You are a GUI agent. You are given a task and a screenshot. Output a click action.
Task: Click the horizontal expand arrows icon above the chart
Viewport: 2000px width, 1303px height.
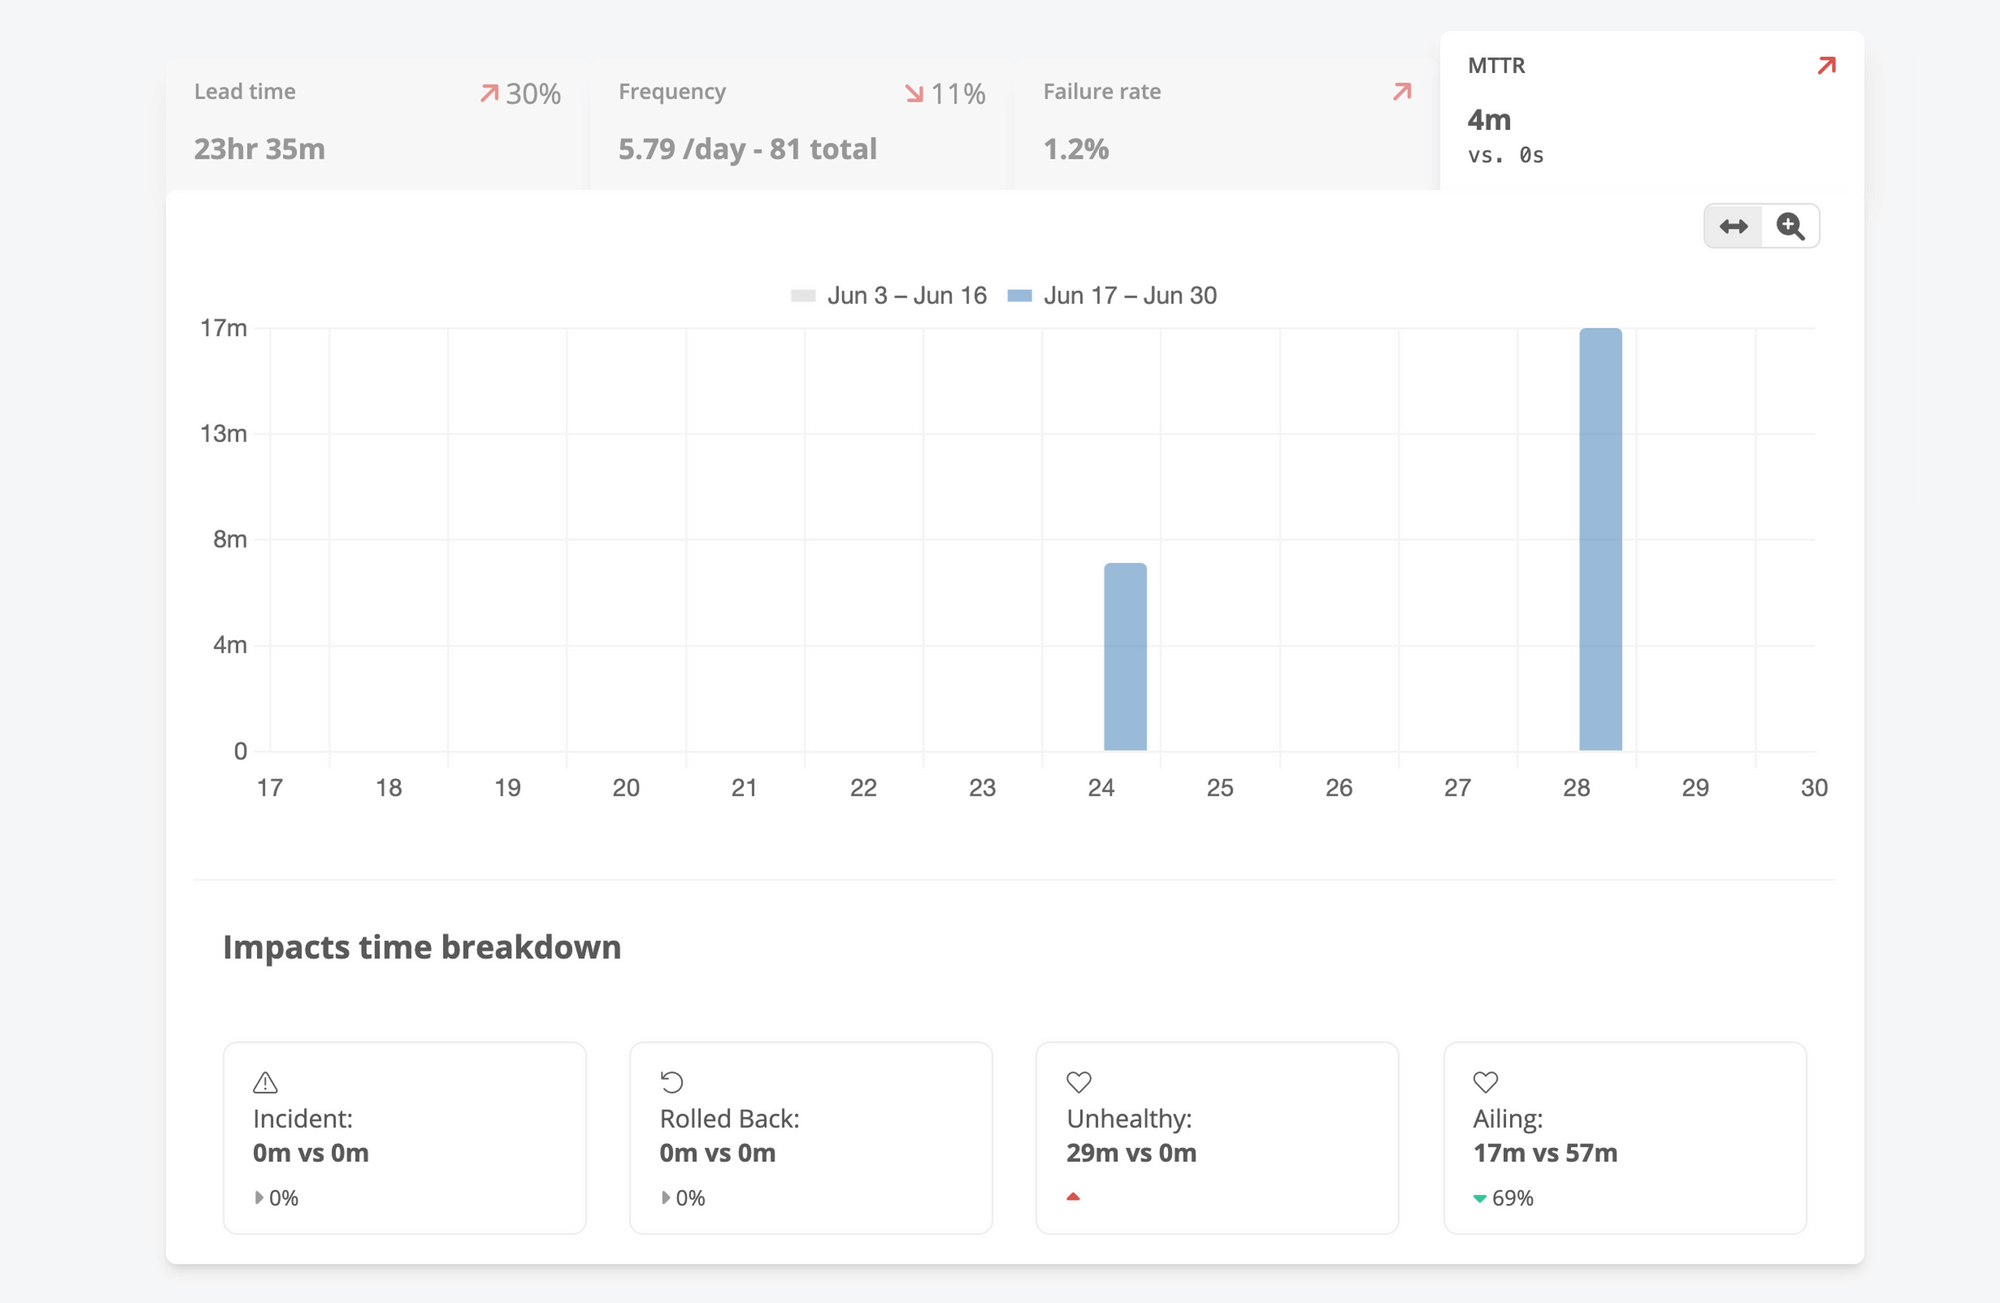click(1733, 226)
